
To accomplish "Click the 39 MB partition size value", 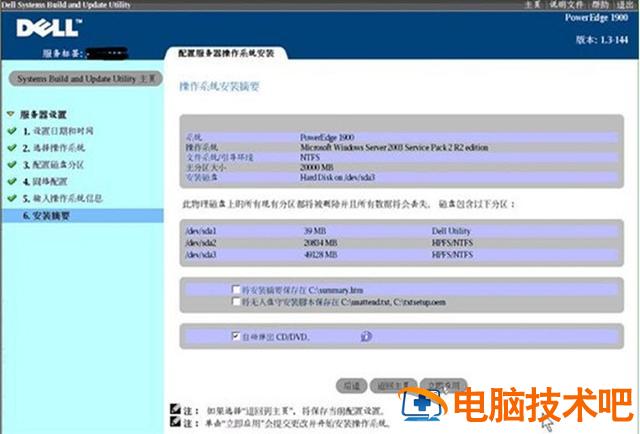I will 315,231.
